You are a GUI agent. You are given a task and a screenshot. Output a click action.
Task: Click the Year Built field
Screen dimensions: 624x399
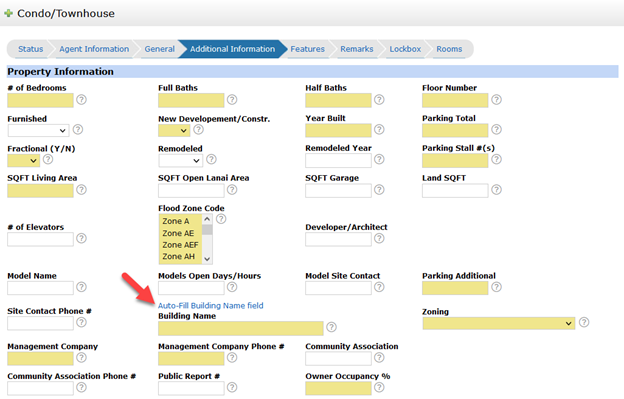[x=338, y=130]
